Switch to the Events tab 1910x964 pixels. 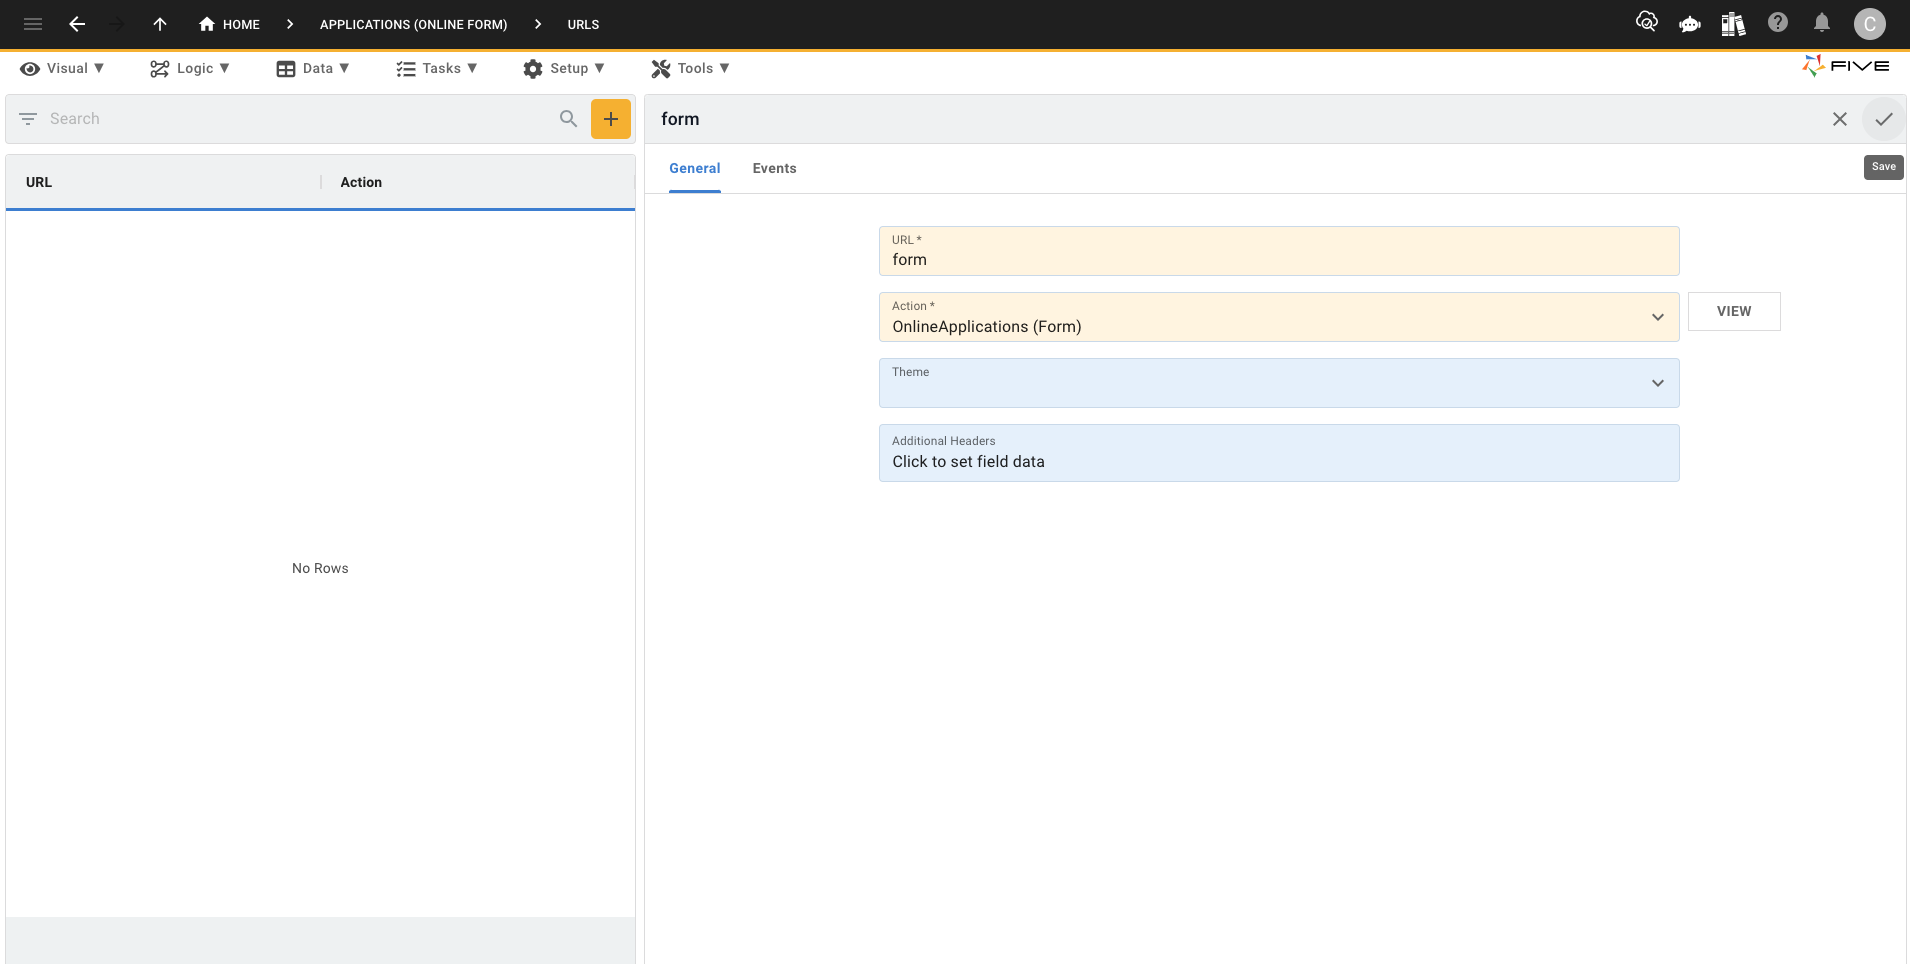pos(774,168)
